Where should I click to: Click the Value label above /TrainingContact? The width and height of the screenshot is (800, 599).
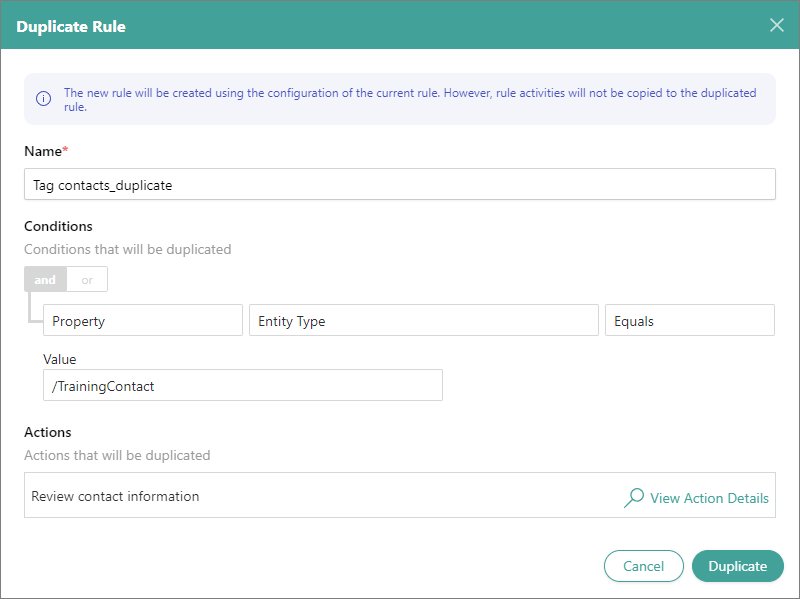pos(60,359)
